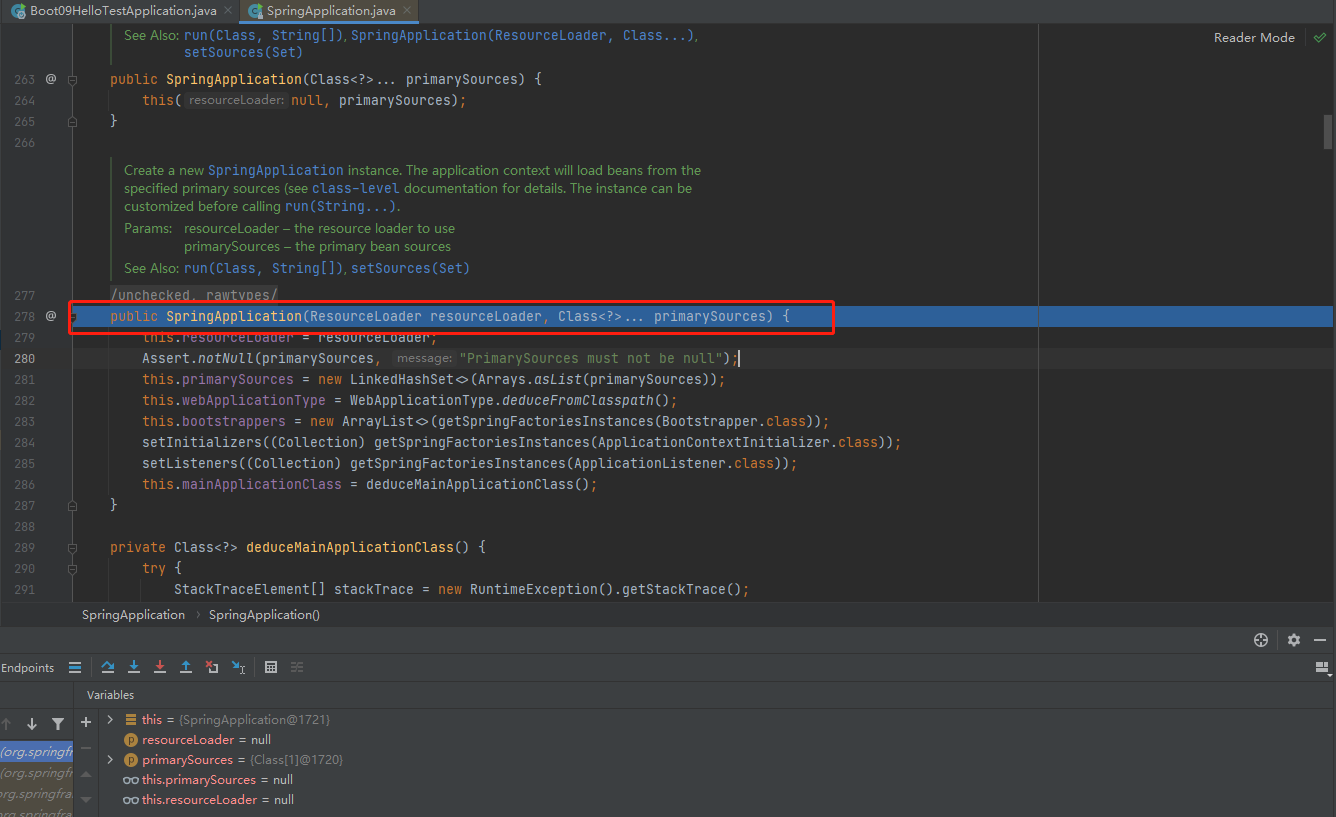Viewport: 1336px width, 817px height.
Task: Collapse code fold at line 263
Action: pos(72,80)
